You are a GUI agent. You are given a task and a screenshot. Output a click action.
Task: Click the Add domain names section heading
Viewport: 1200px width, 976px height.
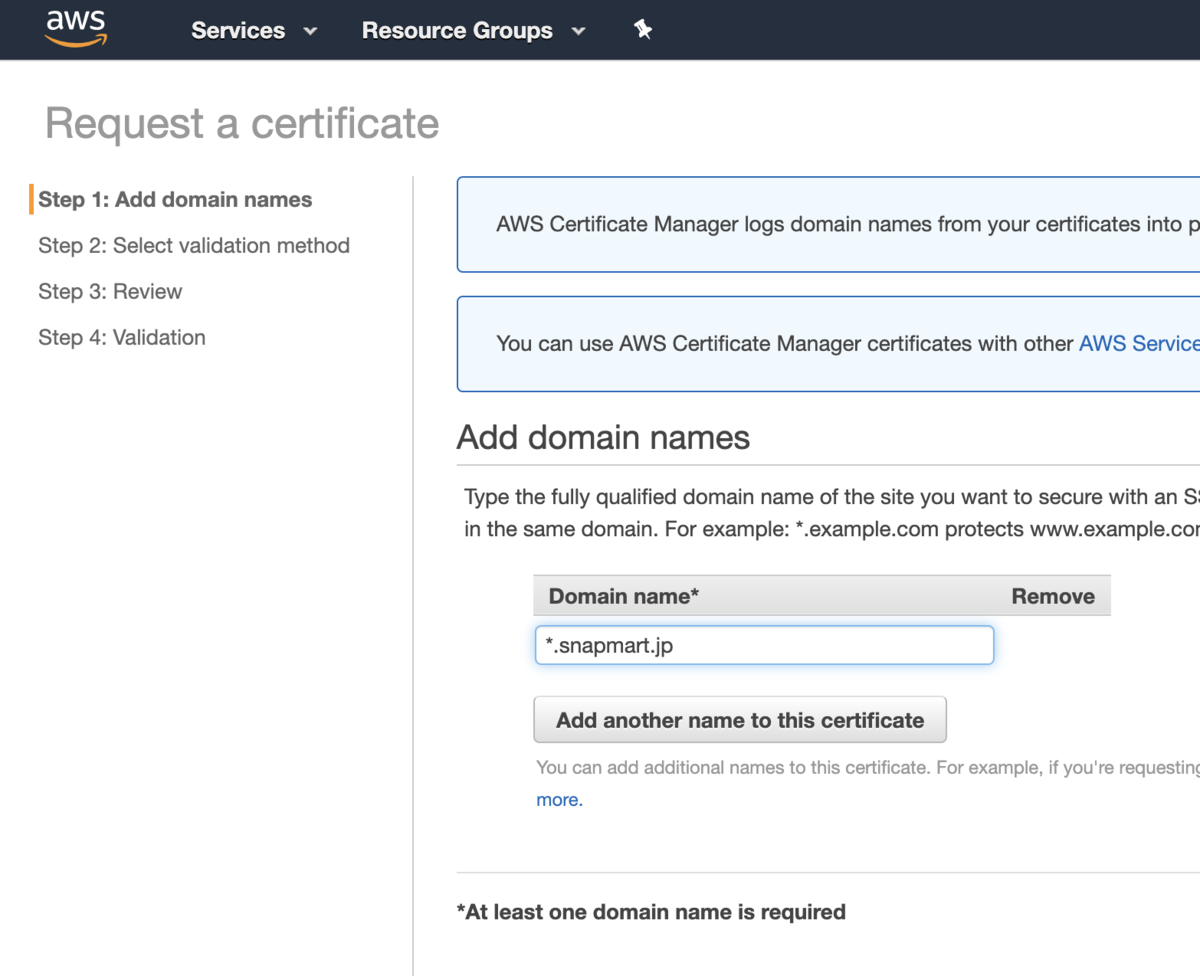[x=603, y=437]
